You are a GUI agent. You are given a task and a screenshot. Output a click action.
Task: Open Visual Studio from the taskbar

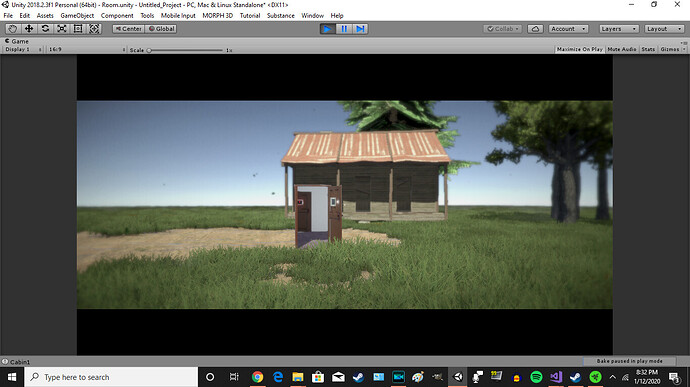point(556,377)
